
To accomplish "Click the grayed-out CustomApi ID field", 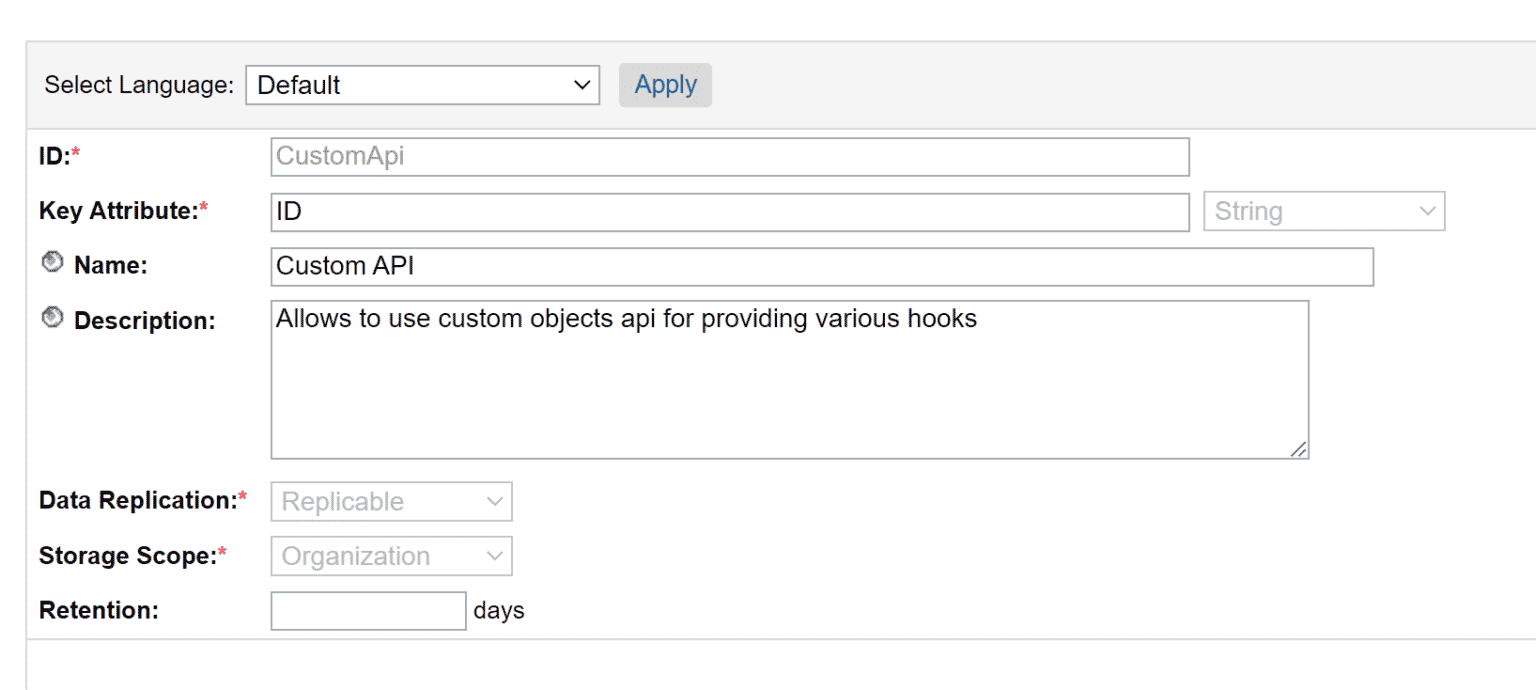I will pos(729,156).
